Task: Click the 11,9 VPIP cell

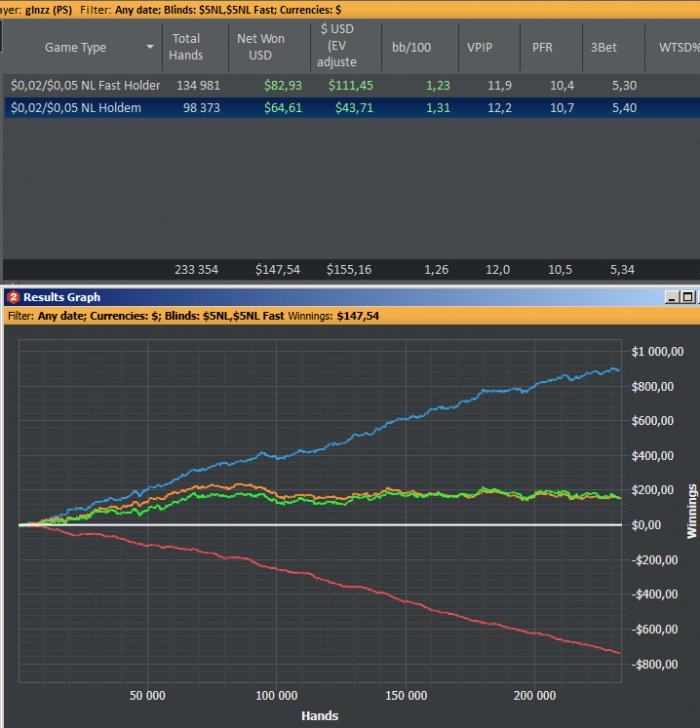Action: tap(499, 85)
